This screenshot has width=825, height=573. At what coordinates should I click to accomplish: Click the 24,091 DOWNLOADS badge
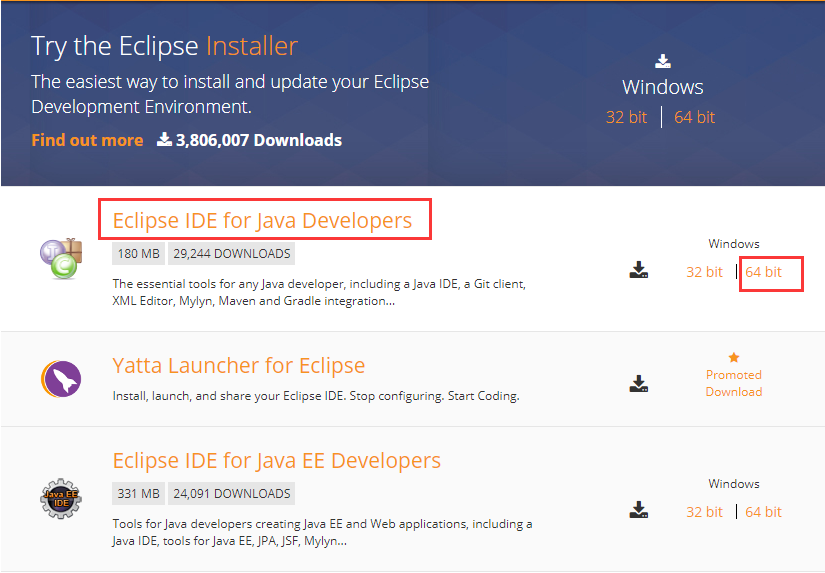coord(232,494)
